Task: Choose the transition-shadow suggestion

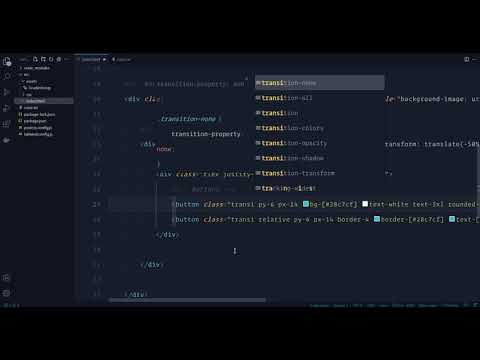Action: click(x=320, y=158)
